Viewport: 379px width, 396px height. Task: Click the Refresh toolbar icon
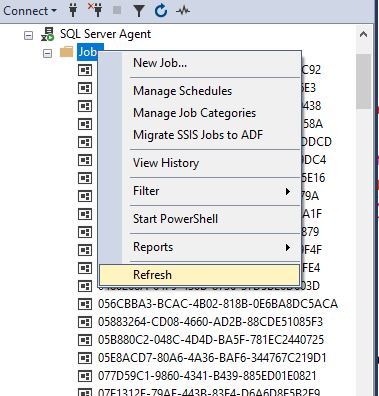point(161,11)
